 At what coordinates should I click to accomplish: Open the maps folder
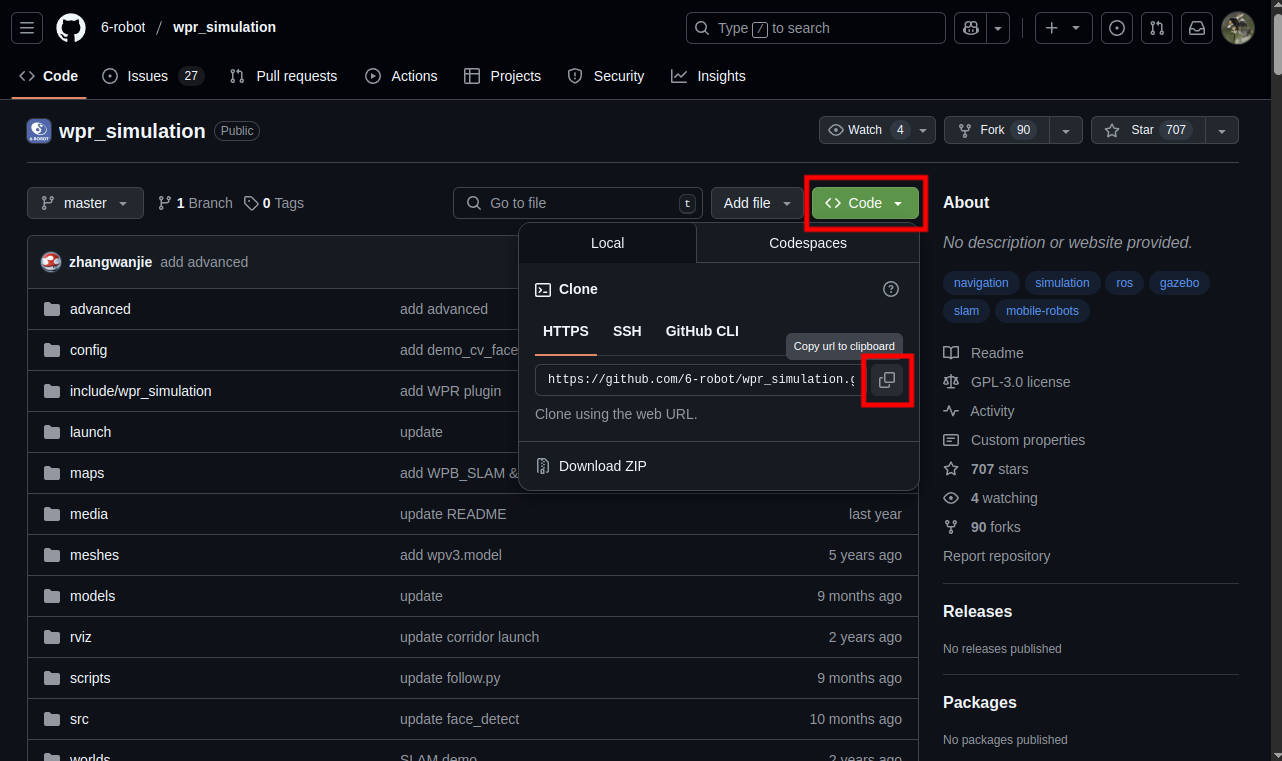click(x=87, y=473)
